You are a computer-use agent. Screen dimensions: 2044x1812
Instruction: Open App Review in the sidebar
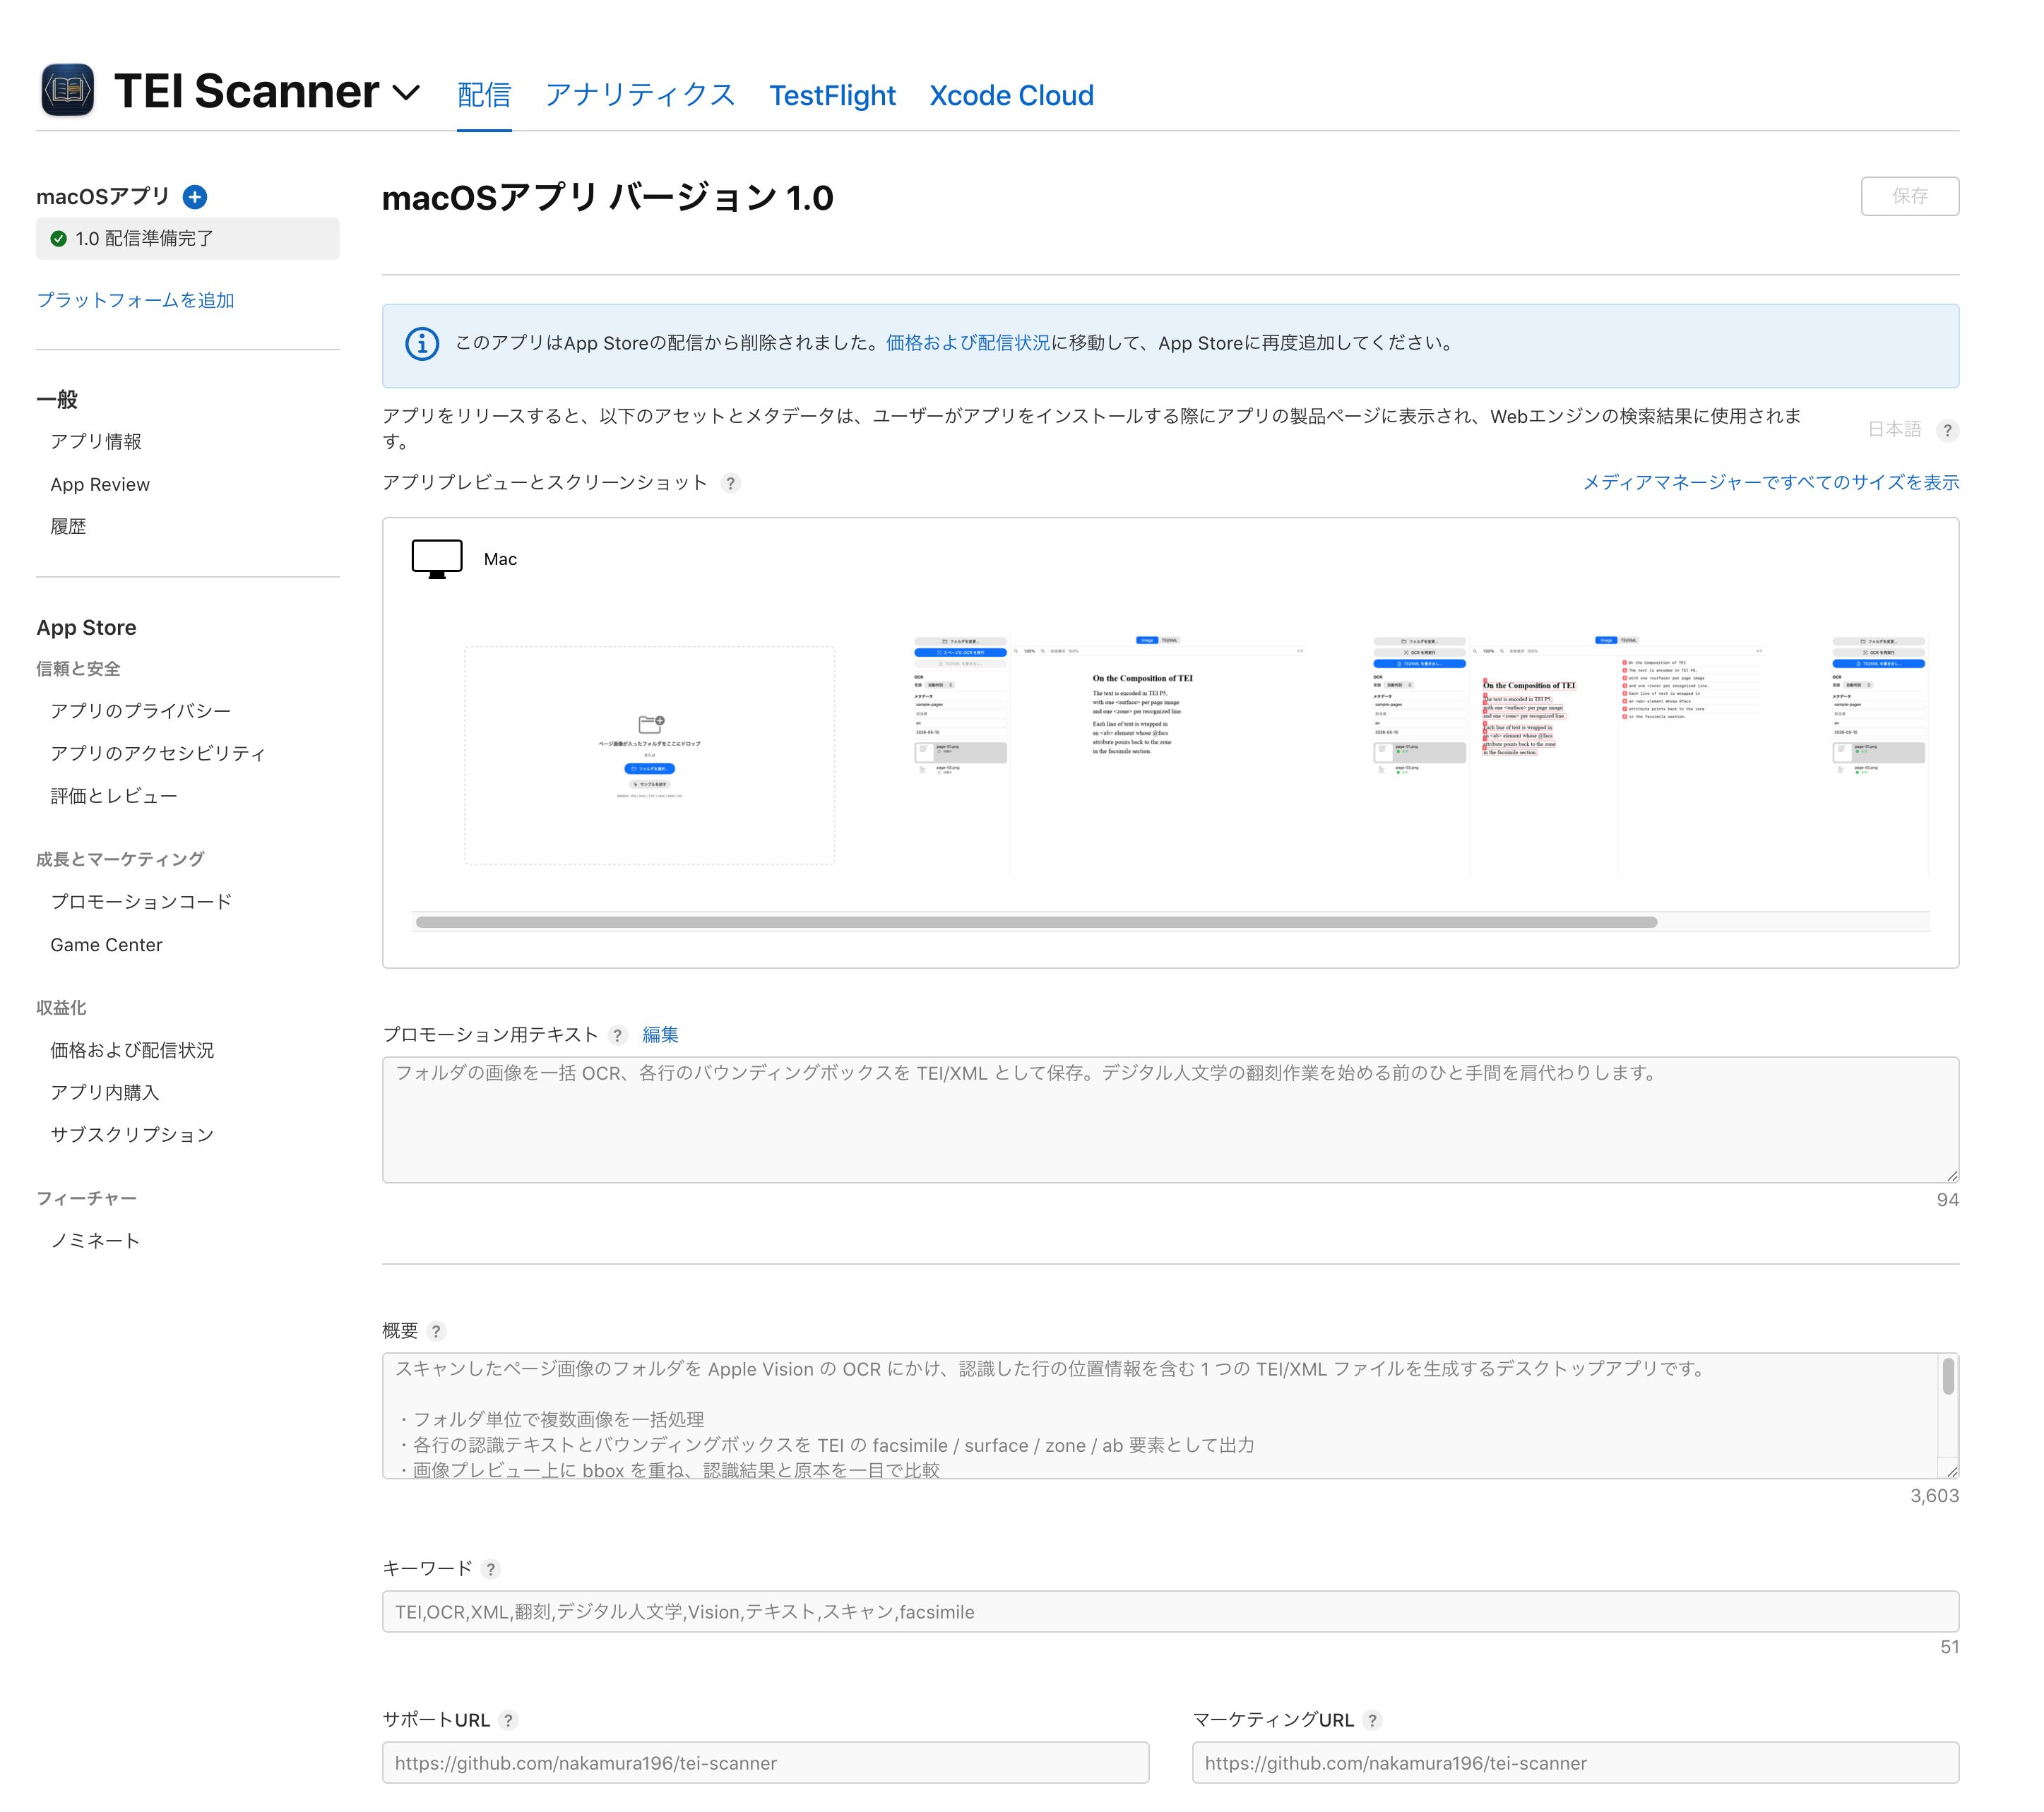(x=100, y=484)
